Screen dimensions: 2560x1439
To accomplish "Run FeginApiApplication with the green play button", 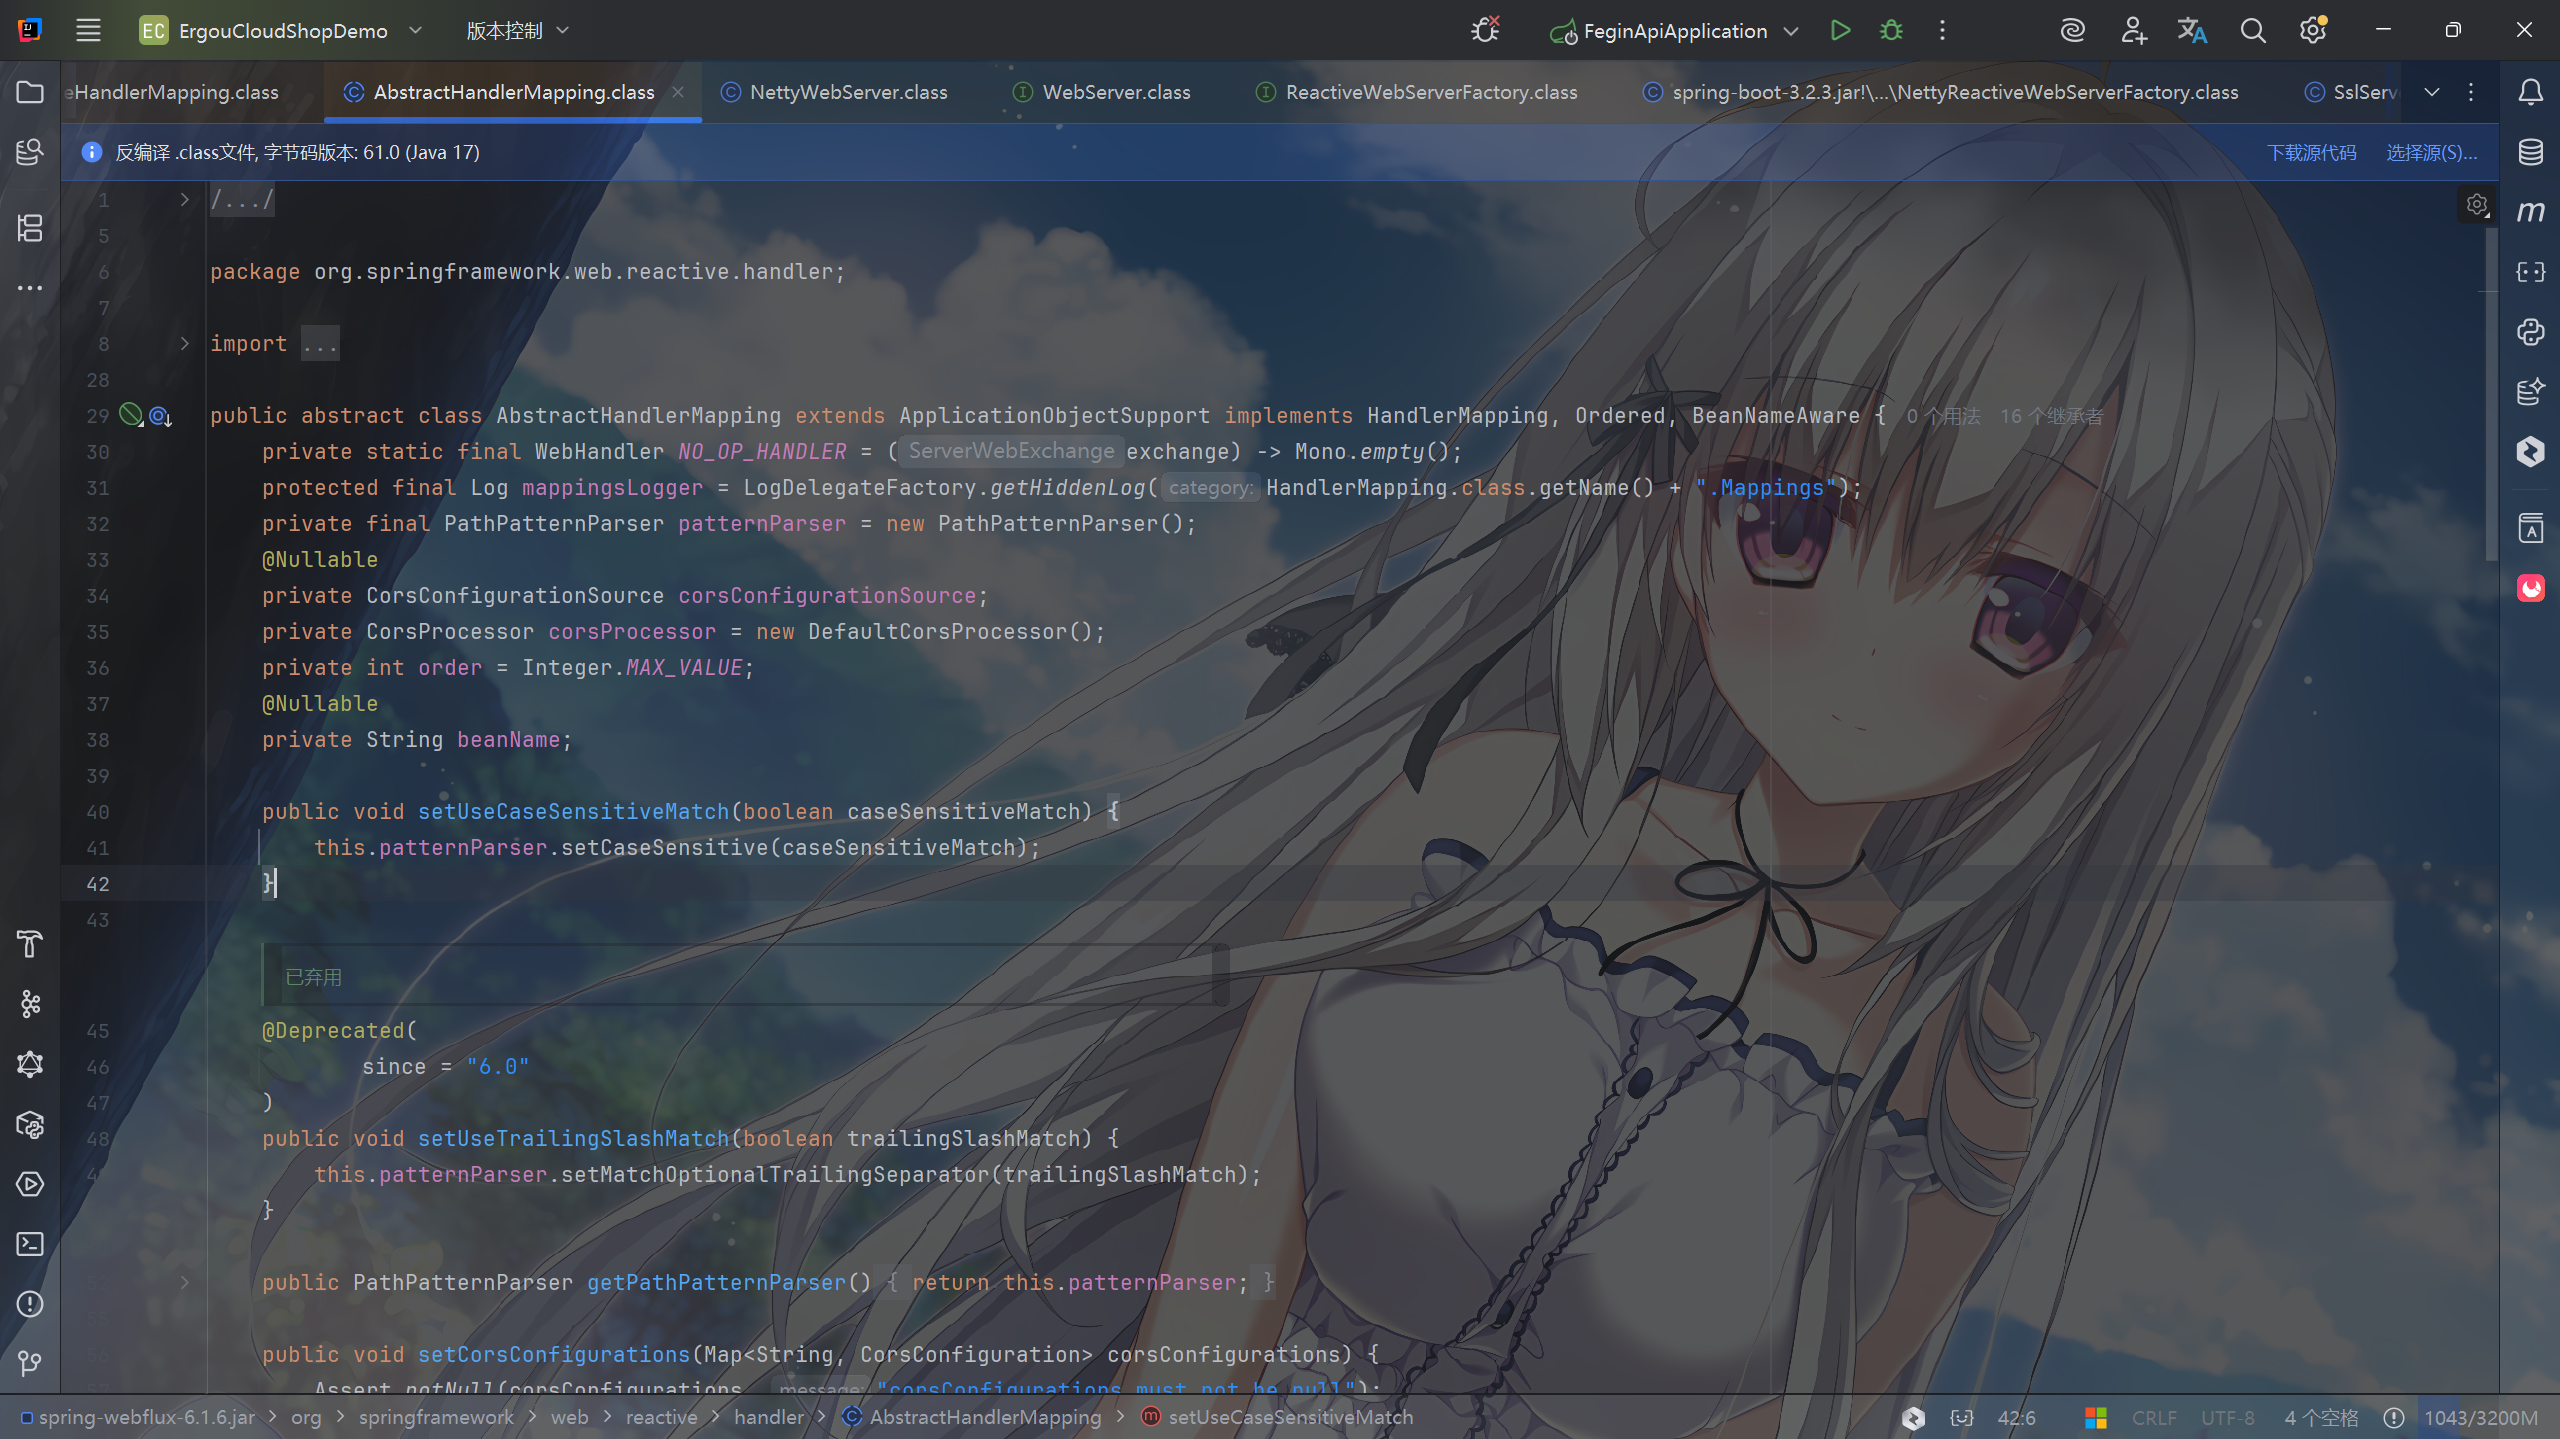I will tap(1840, 30).
